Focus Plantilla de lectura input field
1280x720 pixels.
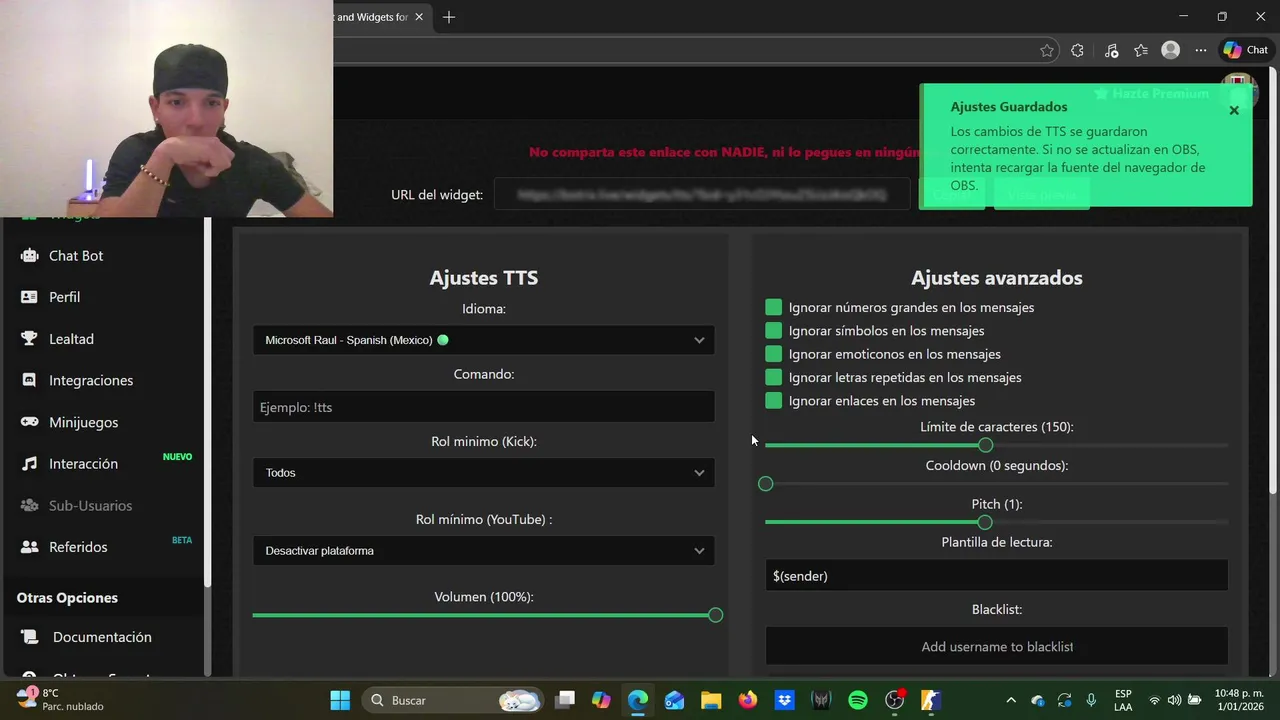coord(997,576)
